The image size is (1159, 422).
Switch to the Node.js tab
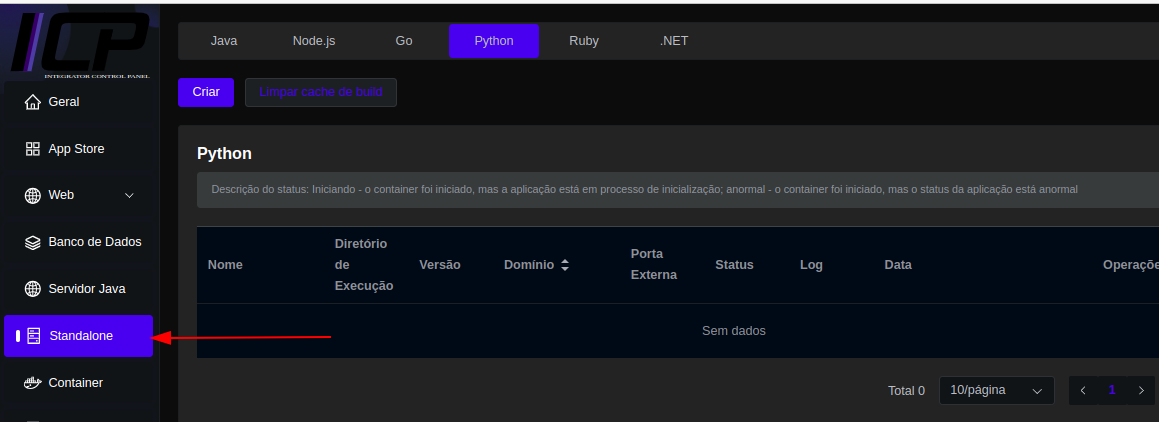click(x=314, y=41)
